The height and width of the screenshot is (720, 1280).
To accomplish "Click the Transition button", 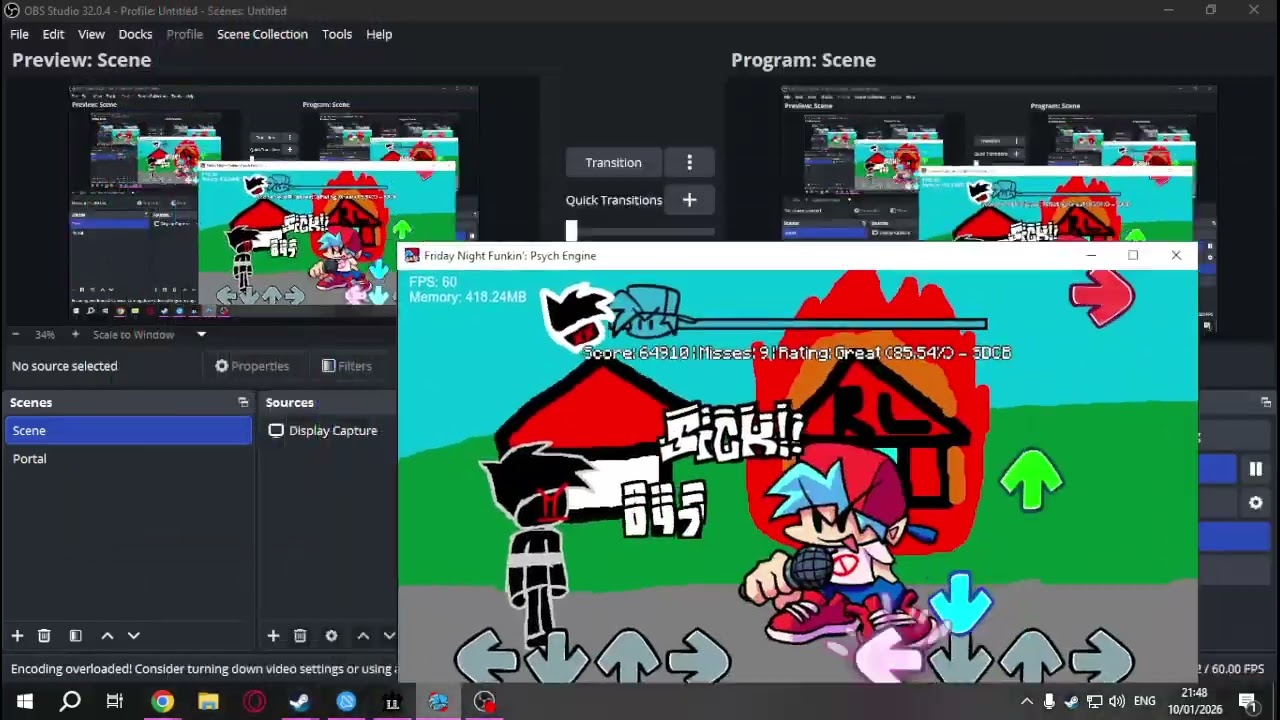I will coord(613,162).
